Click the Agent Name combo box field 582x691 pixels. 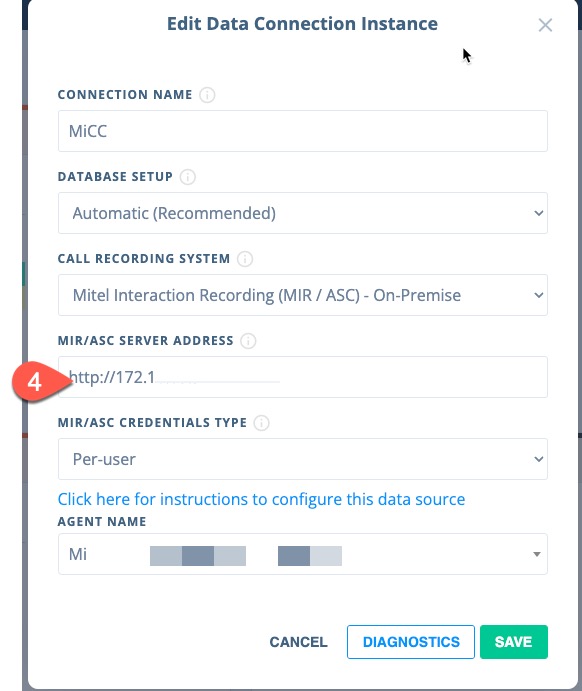(303, 554)
